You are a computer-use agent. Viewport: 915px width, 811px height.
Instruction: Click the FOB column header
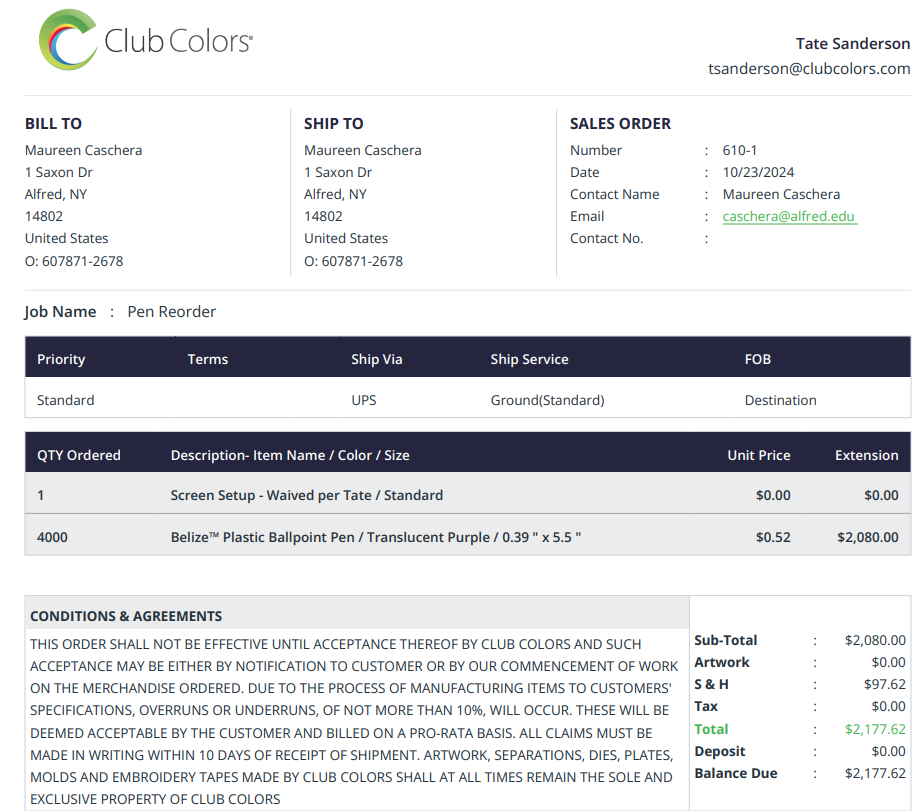[757, 359]
